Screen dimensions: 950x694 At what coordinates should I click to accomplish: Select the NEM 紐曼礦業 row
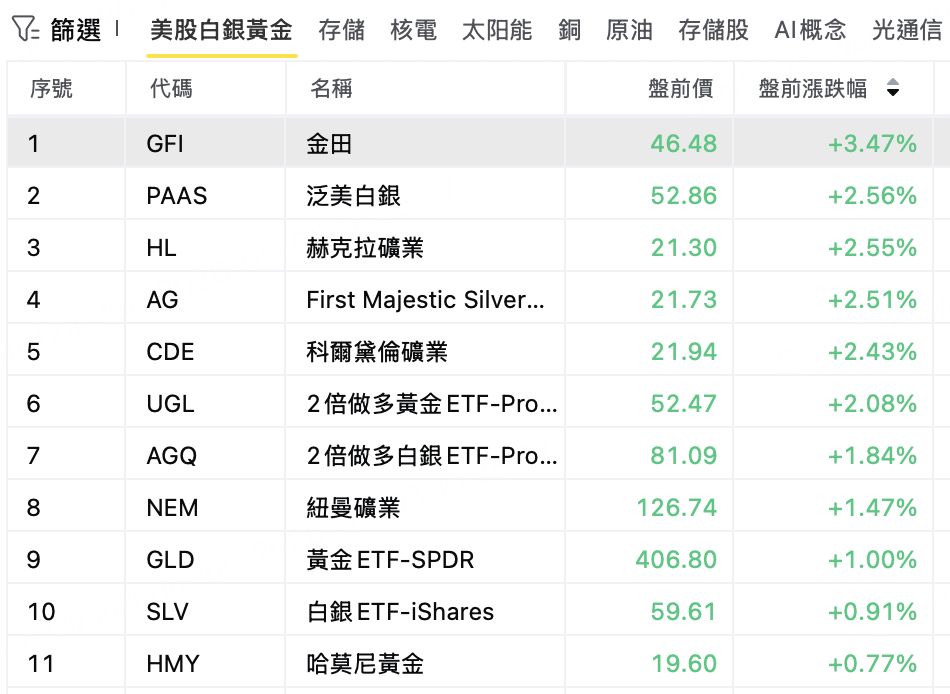470,507
